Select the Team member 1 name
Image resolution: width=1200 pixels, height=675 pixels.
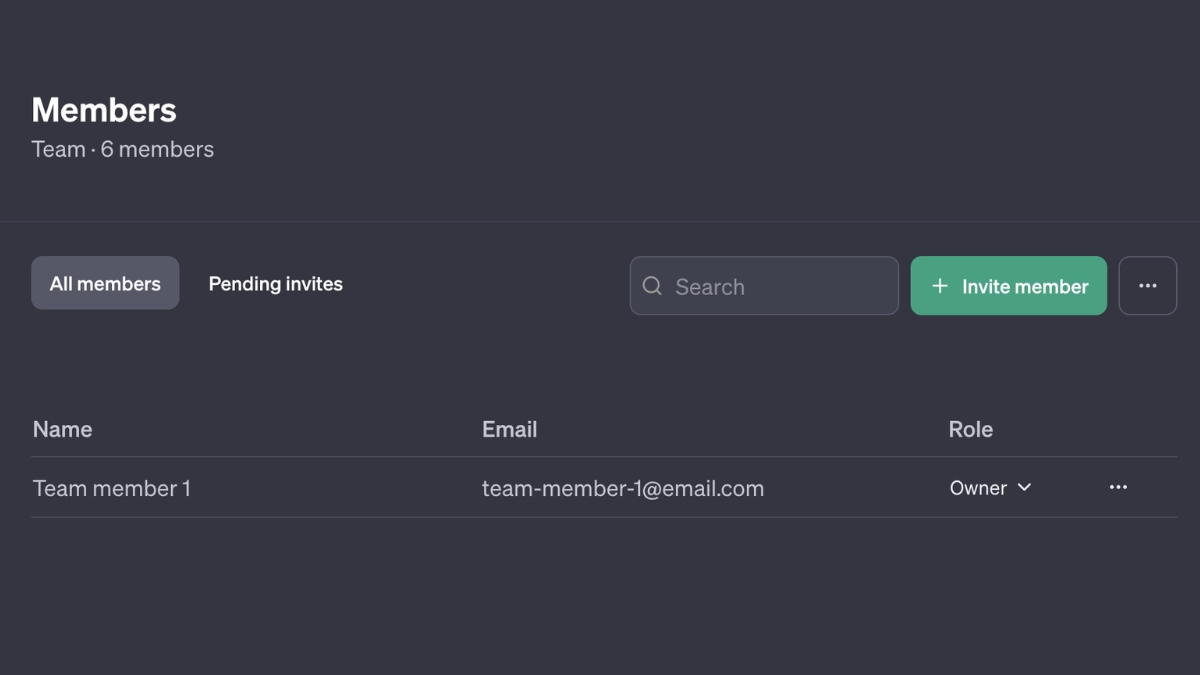point(112,488)
